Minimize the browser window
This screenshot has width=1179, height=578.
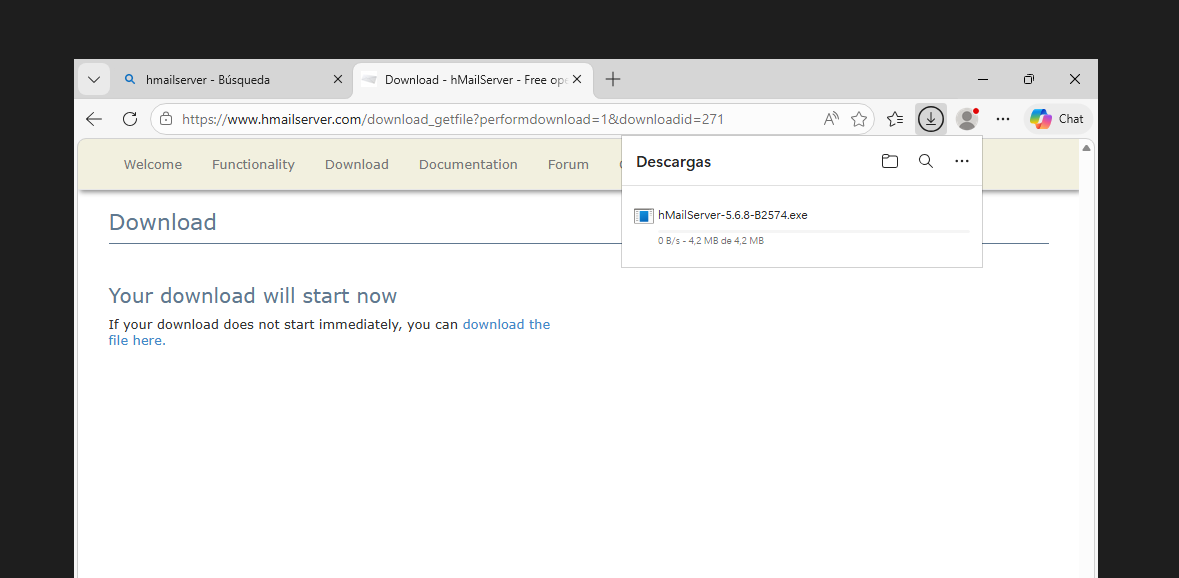[983, 79]
